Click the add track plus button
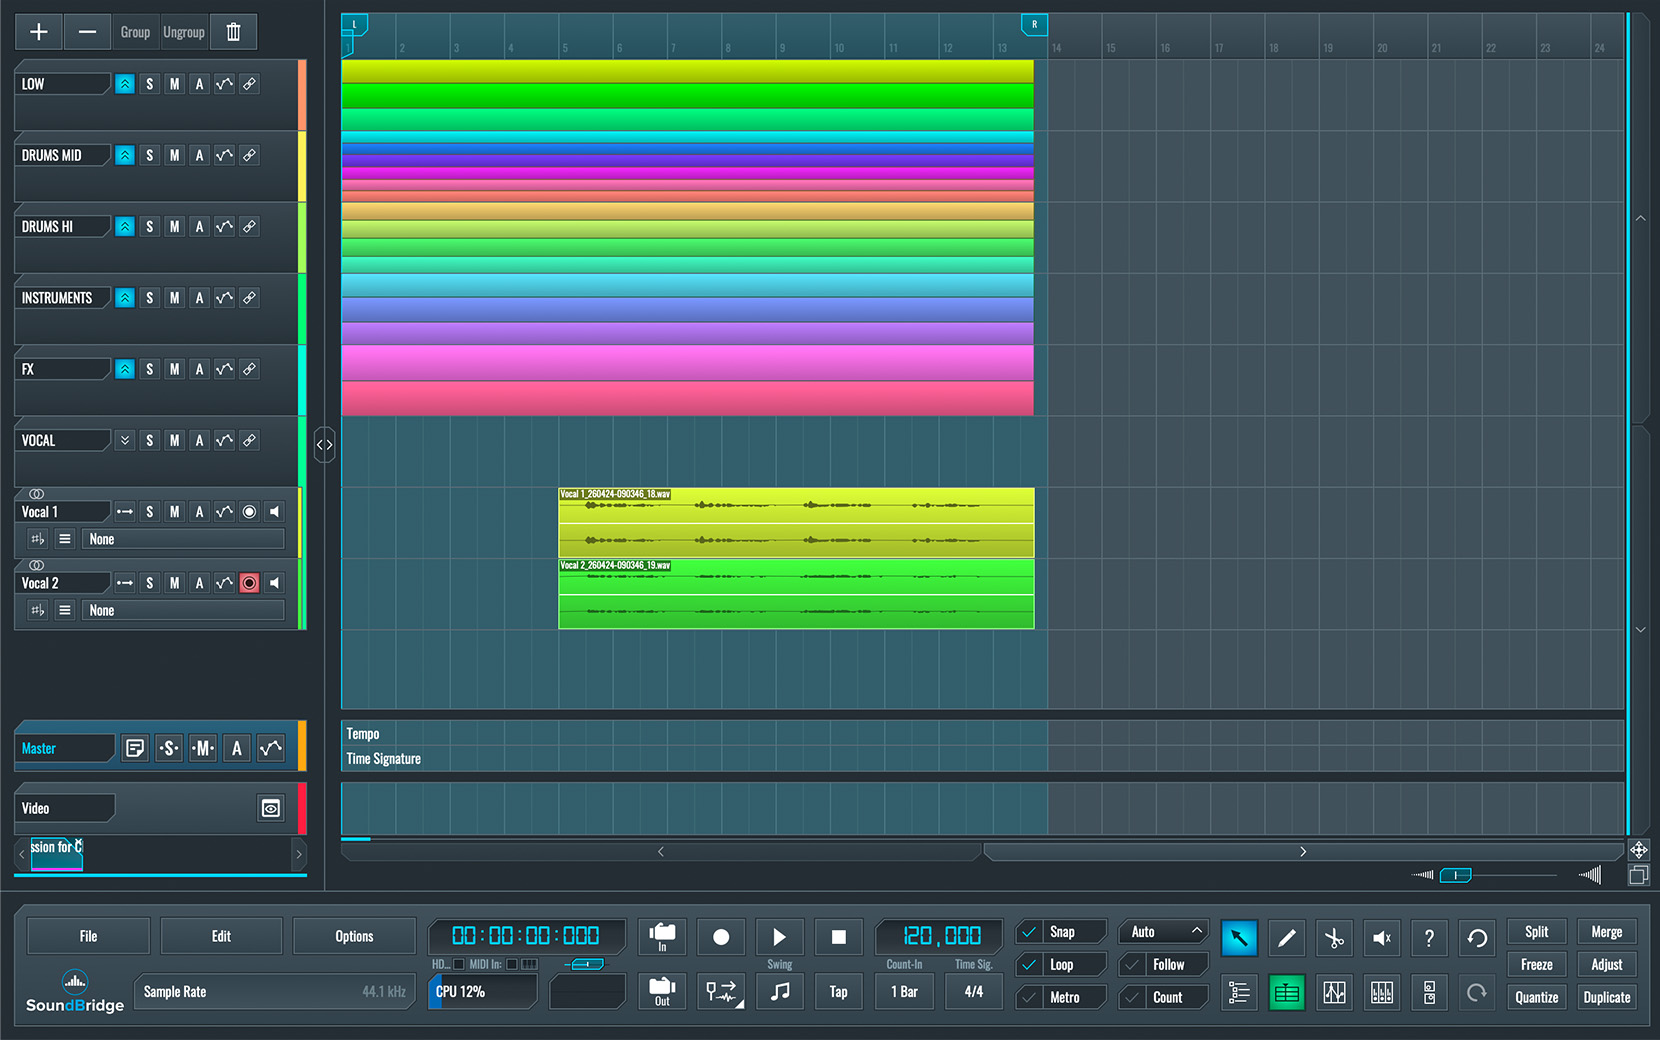The image size is (1660, 1040). tap(39, 32)
